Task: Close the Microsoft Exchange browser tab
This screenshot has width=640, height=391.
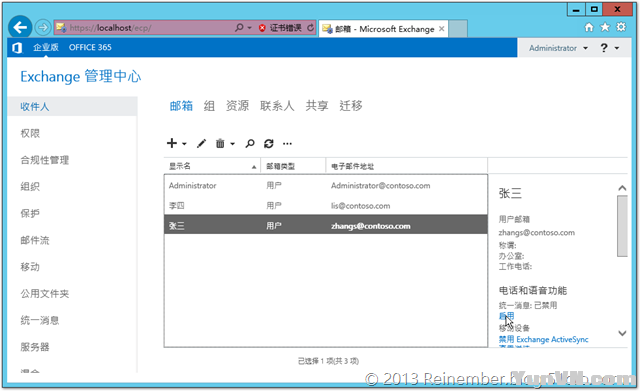Action: [442, 29]
